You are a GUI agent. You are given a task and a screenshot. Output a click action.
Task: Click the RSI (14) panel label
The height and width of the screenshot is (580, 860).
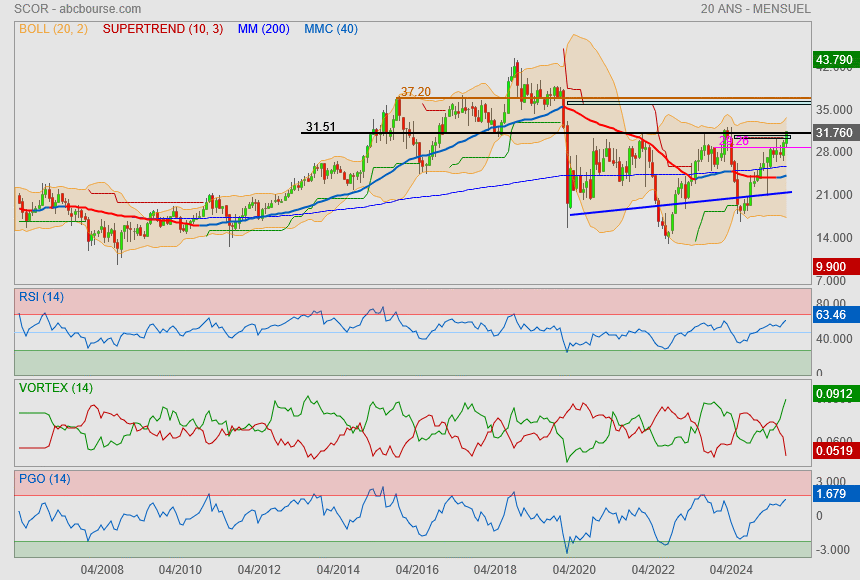[x=41, y=296]
